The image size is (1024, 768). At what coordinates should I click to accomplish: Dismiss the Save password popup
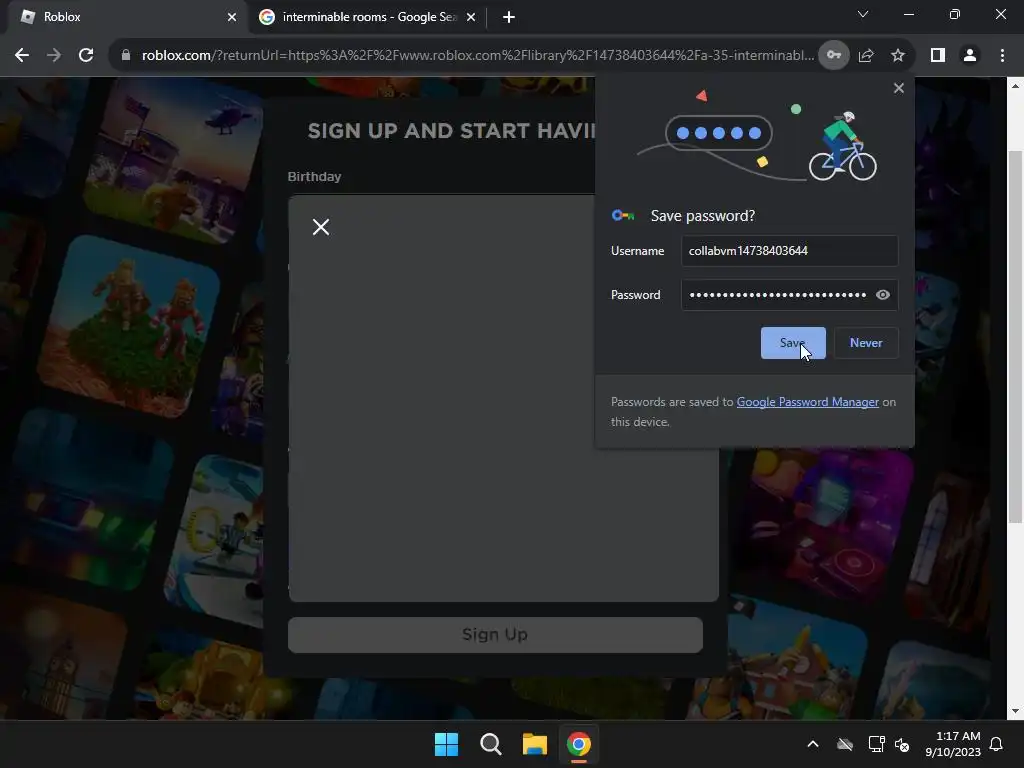(x=899, y=88)
